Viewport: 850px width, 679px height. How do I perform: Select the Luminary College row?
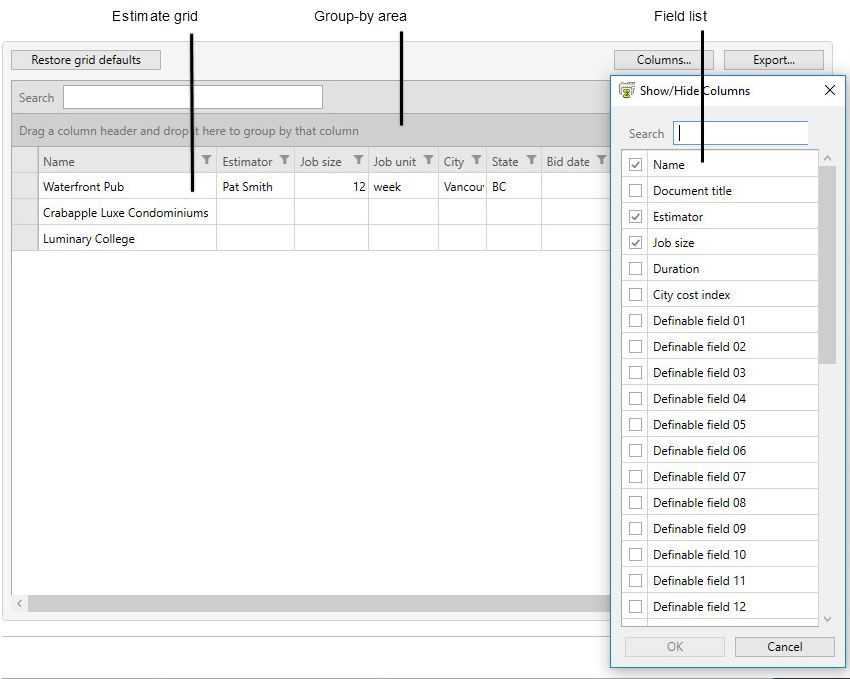(x=88, y=239)
